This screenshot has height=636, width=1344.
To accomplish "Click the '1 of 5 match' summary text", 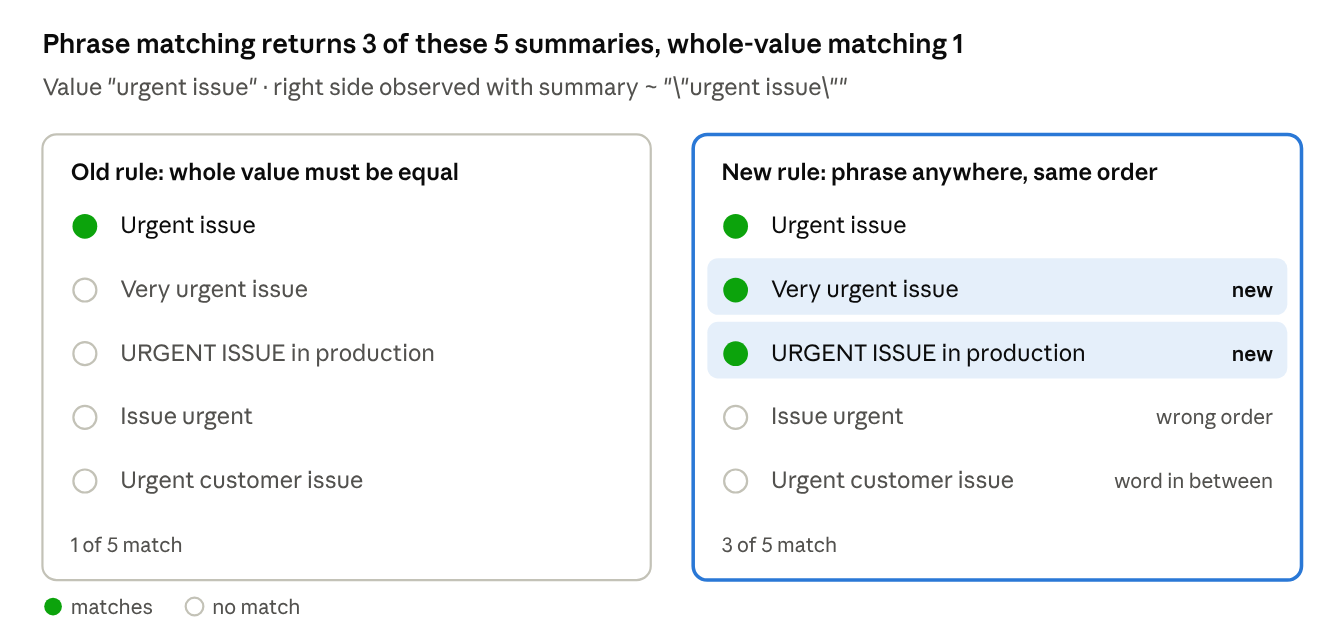I will [x=126, y=545].
